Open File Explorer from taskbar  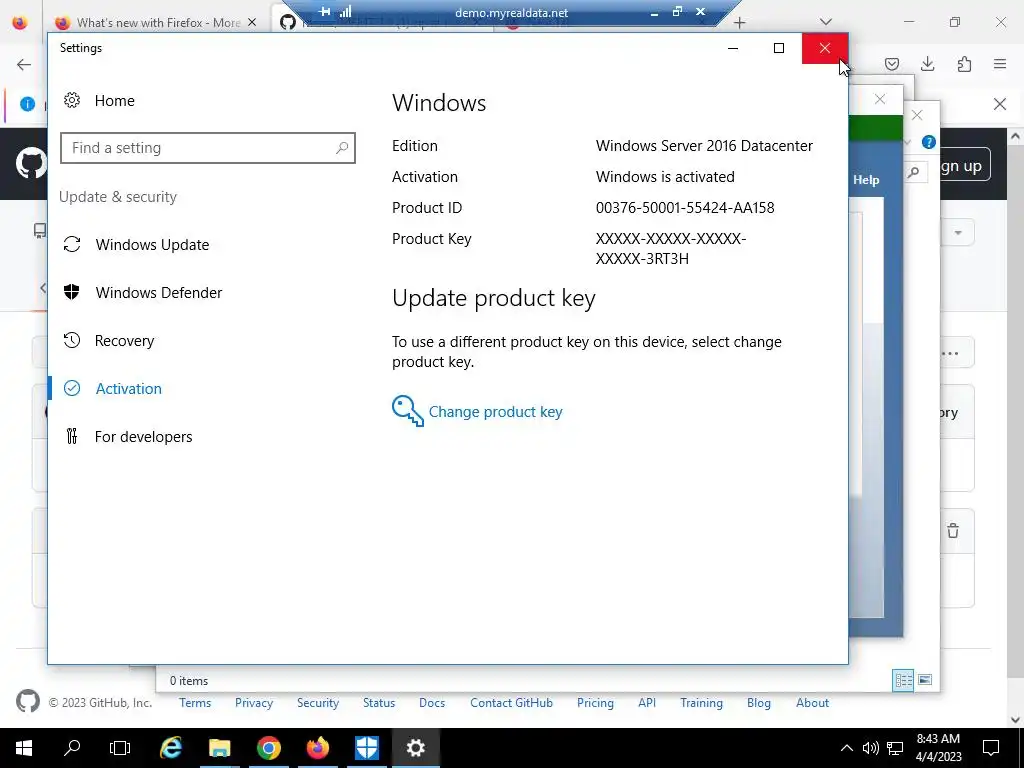pyautogui.click(x=220, y=748)
